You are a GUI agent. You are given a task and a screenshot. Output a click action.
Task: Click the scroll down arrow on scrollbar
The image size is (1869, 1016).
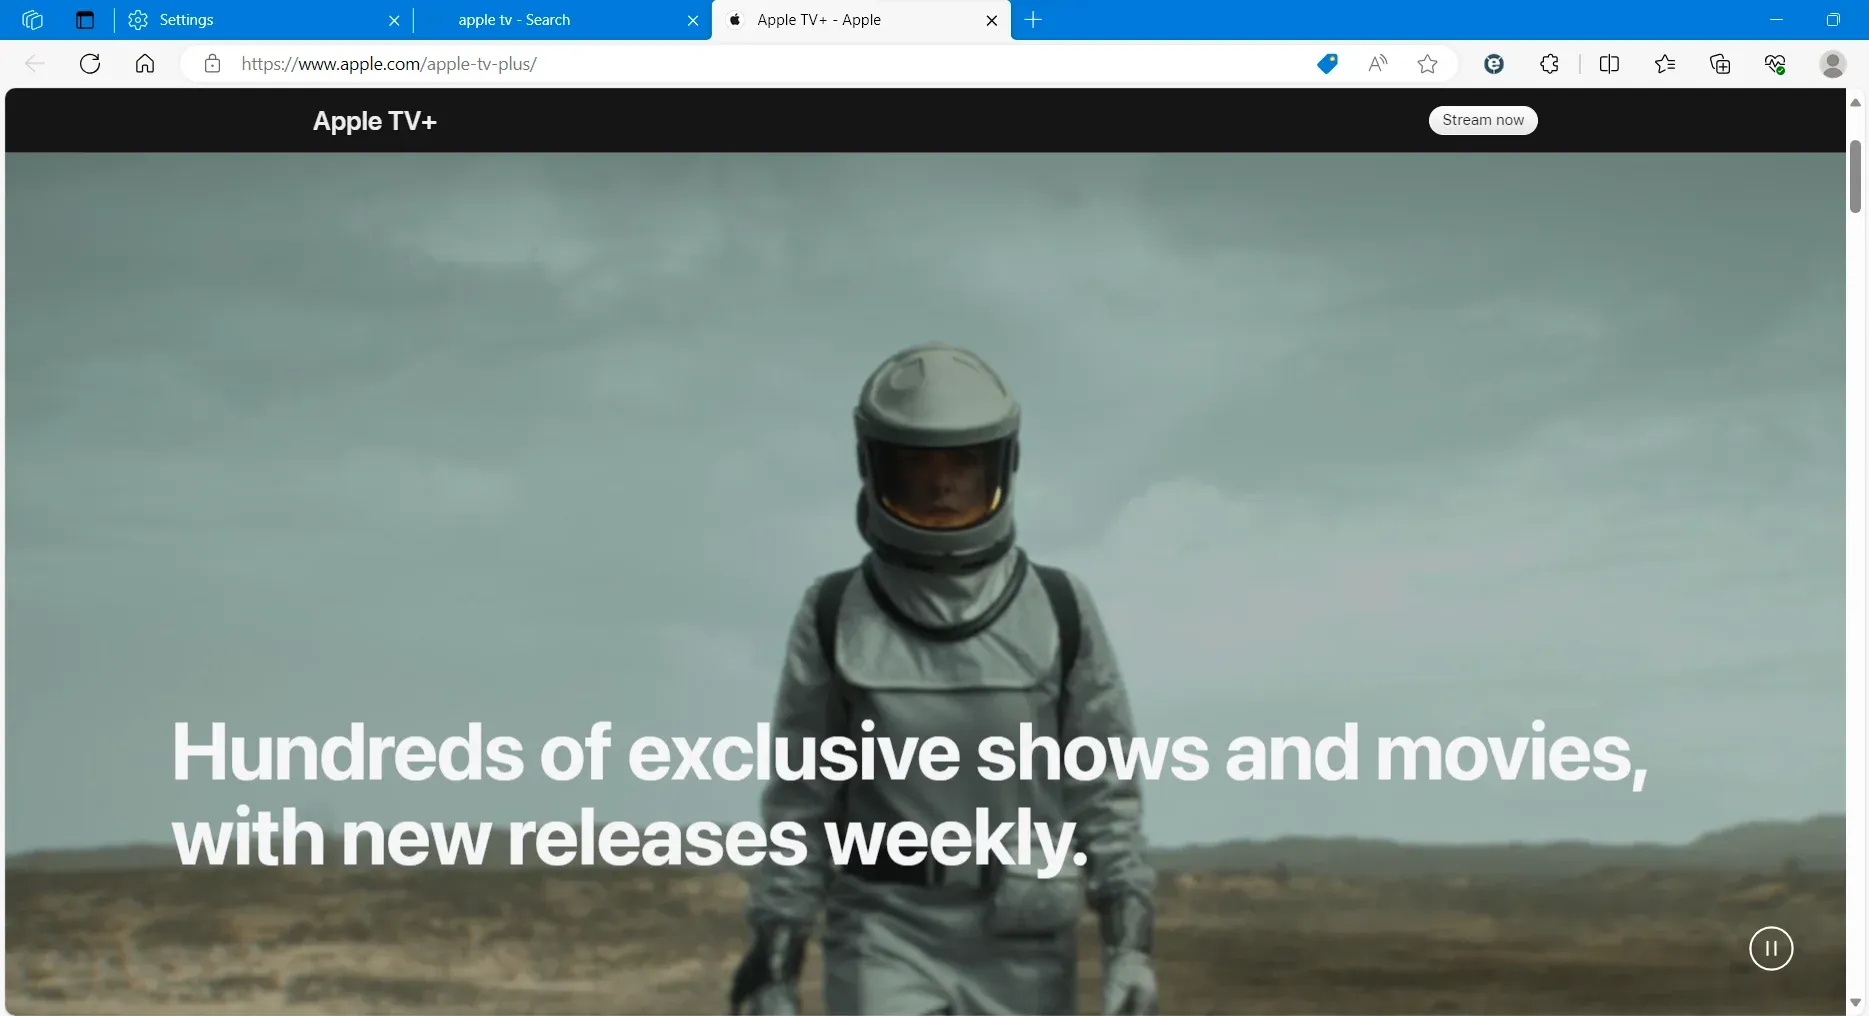[x=1855, y=1002]
